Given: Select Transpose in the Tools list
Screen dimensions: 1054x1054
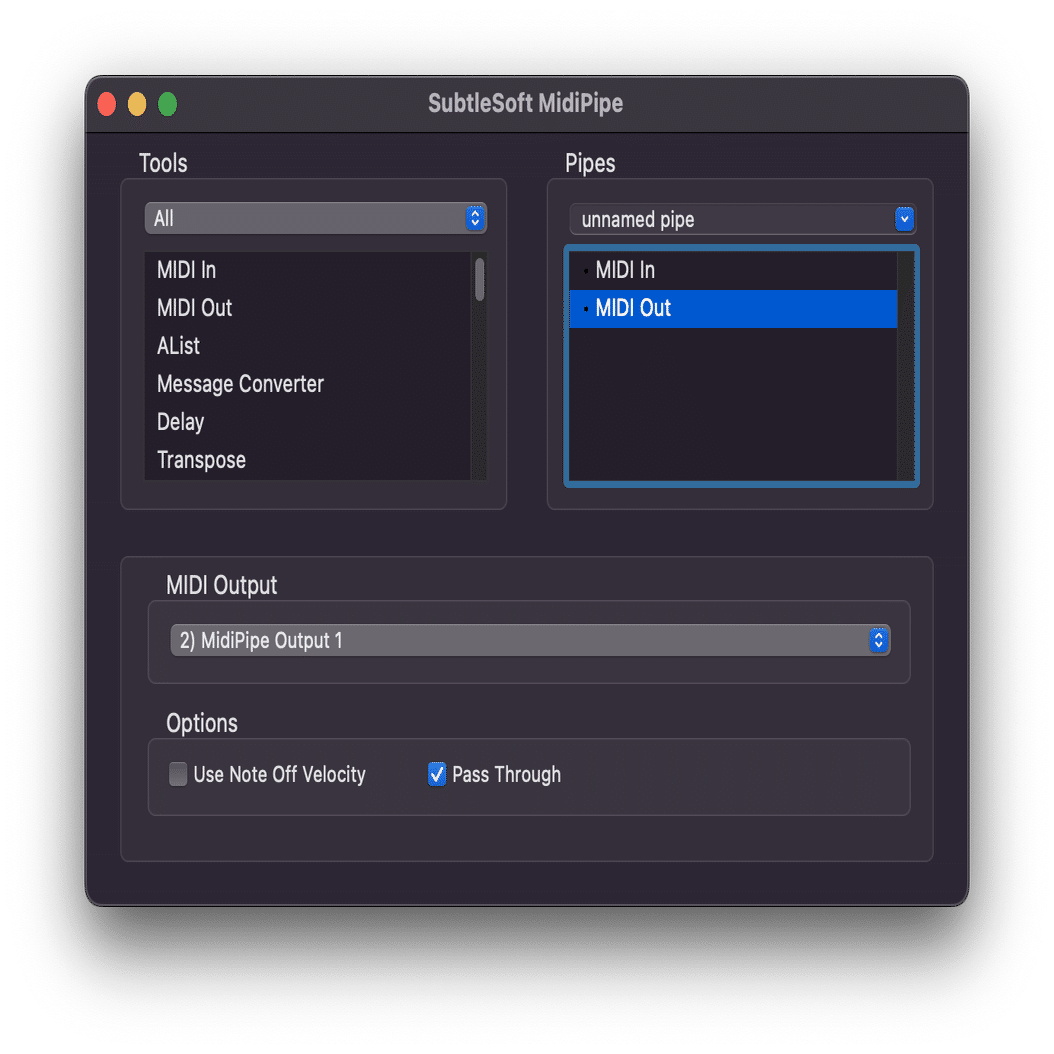Looking at the screenshot, I should [x=308, y=460].
